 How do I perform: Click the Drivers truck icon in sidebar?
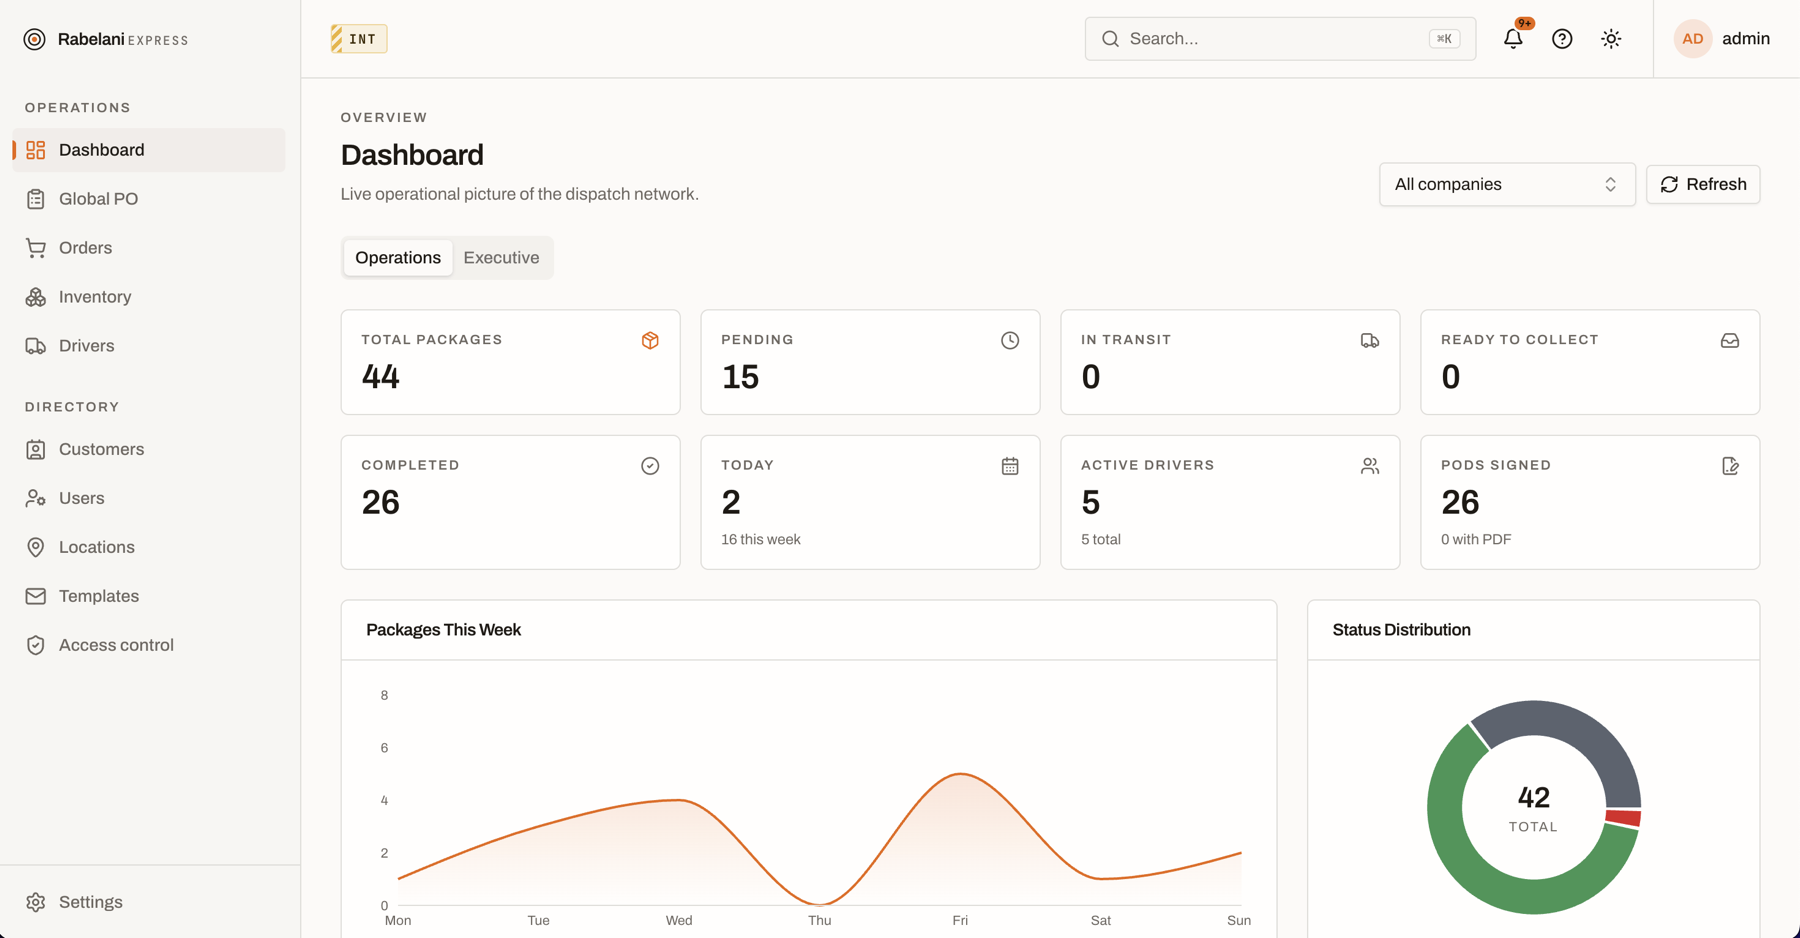pyautogui.click(x=36, y=346)
